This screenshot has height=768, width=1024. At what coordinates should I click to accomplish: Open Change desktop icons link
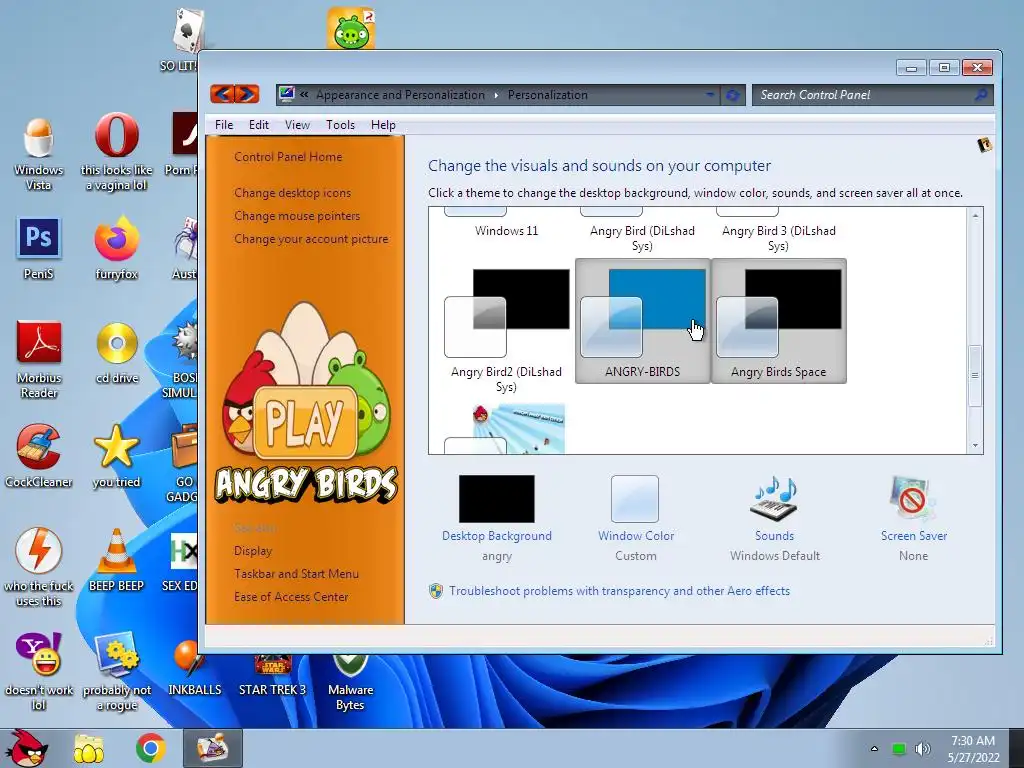[293, 193]
